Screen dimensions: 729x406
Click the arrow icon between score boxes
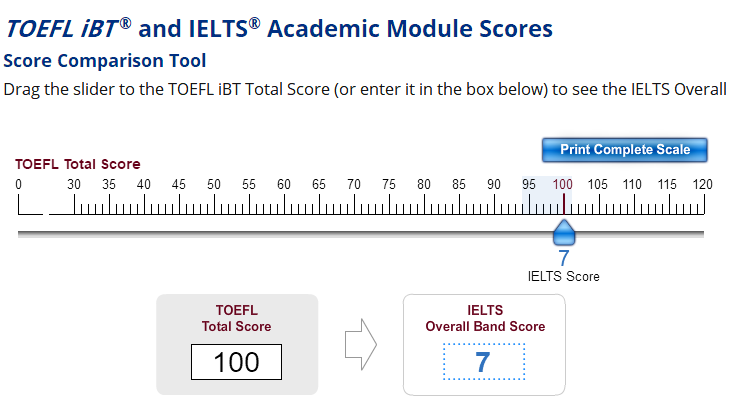click(359, 345)
